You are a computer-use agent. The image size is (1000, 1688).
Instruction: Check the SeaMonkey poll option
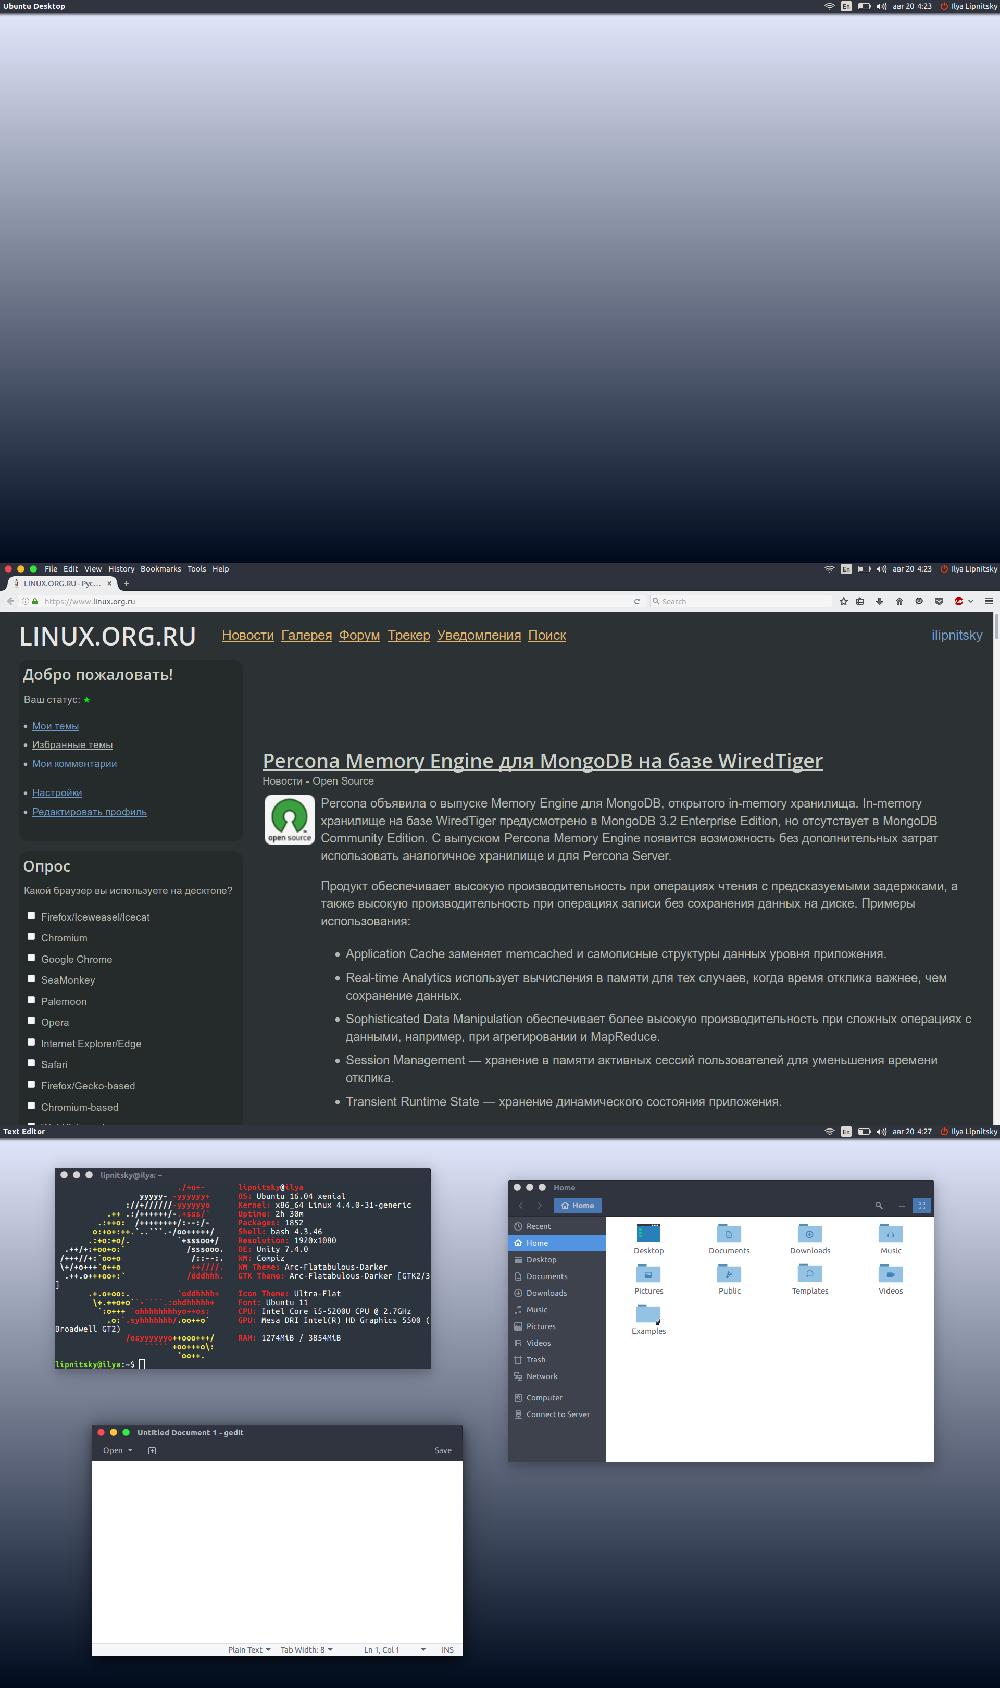coord(31,978)
